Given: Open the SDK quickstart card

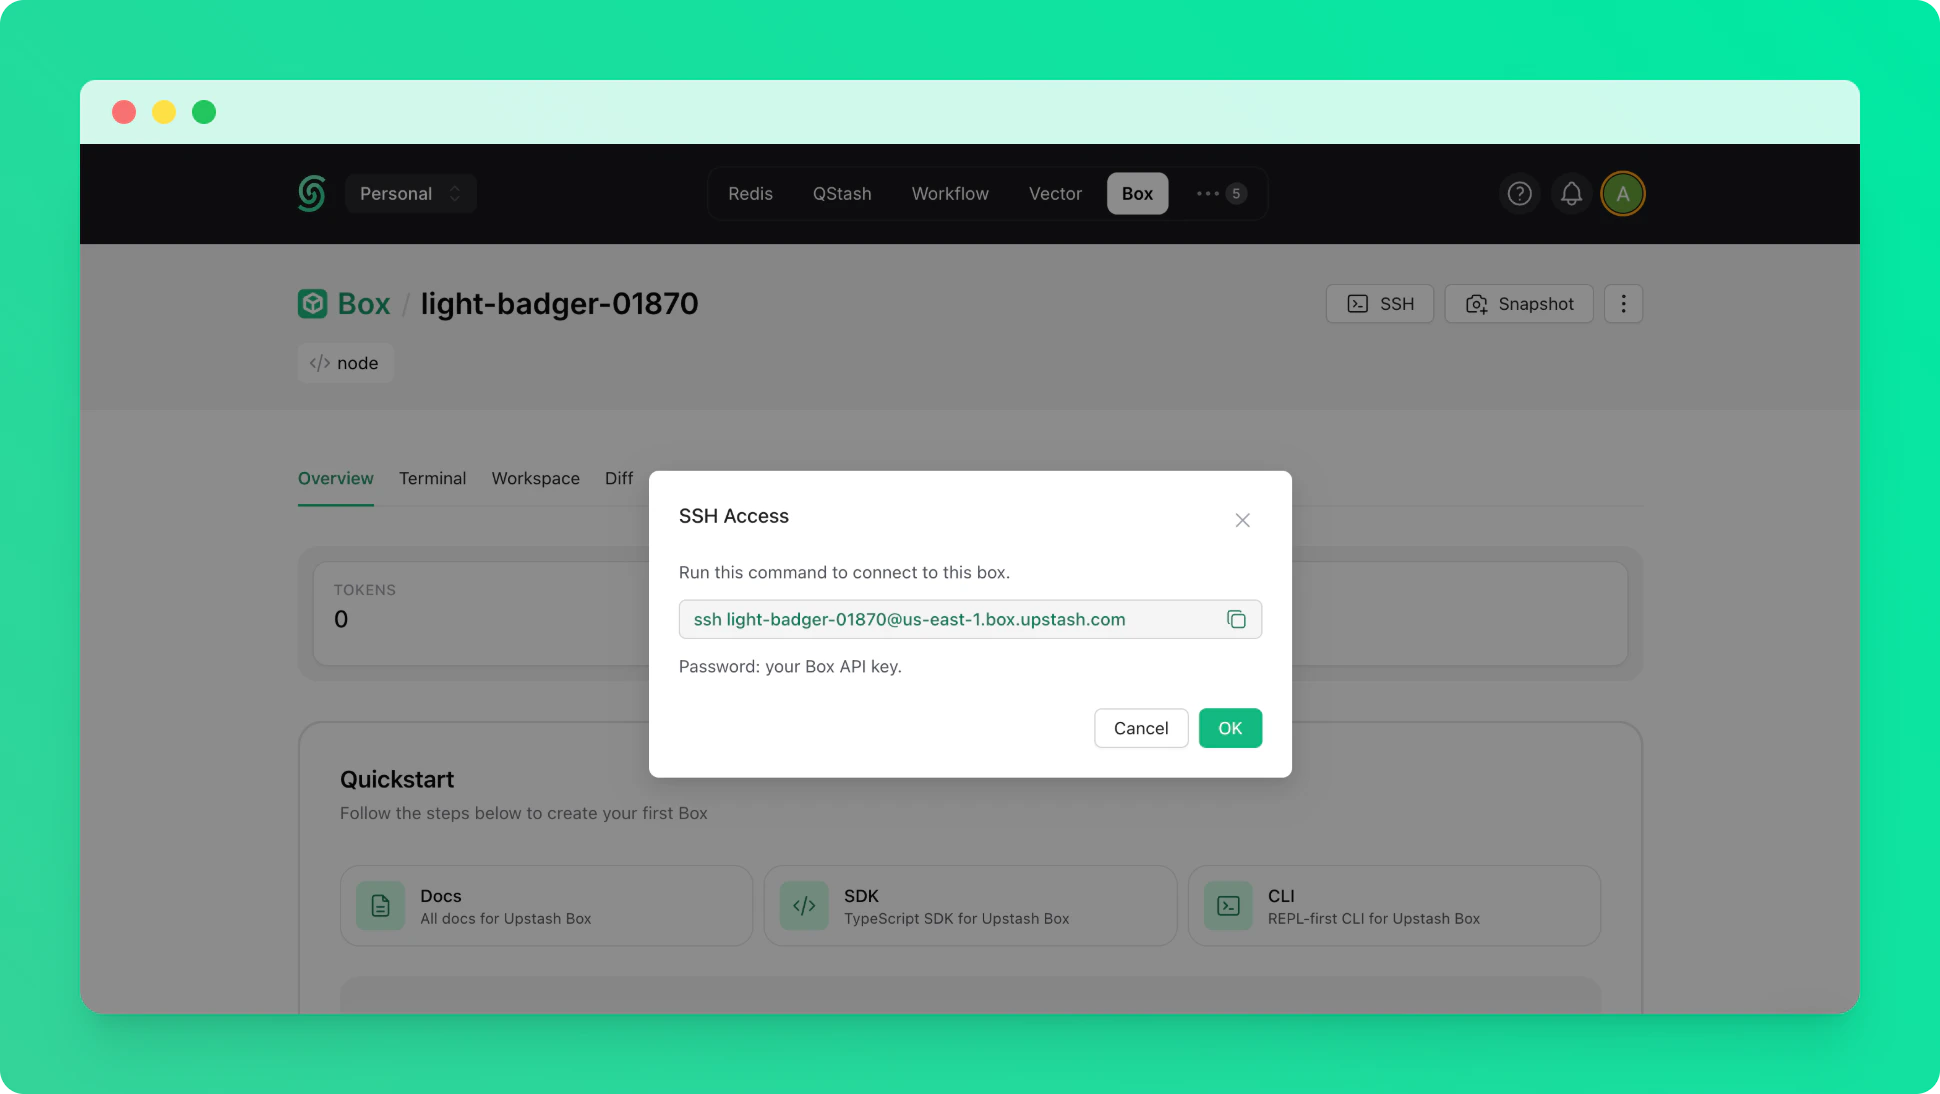Looking at the screenshot, I should (x=969, y=906).
